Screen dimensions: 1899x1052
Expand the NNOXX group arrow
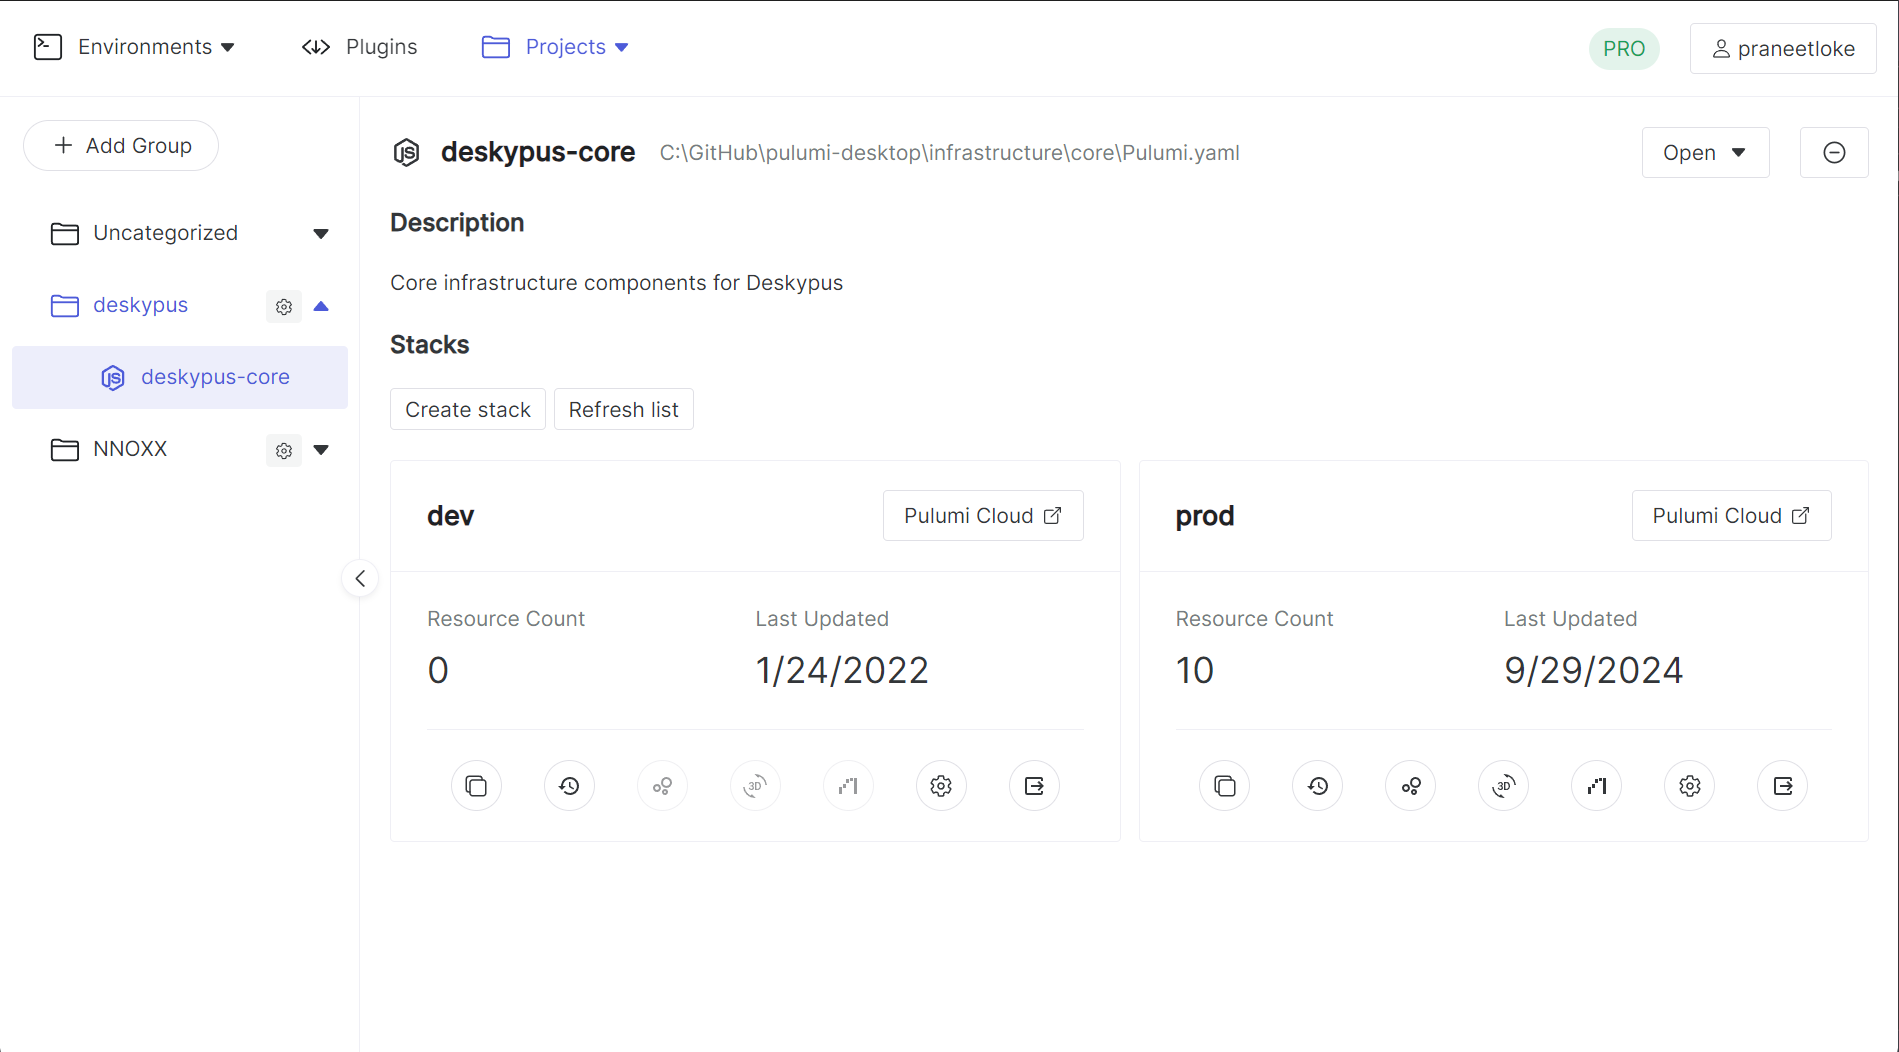(x=321, y=450)
